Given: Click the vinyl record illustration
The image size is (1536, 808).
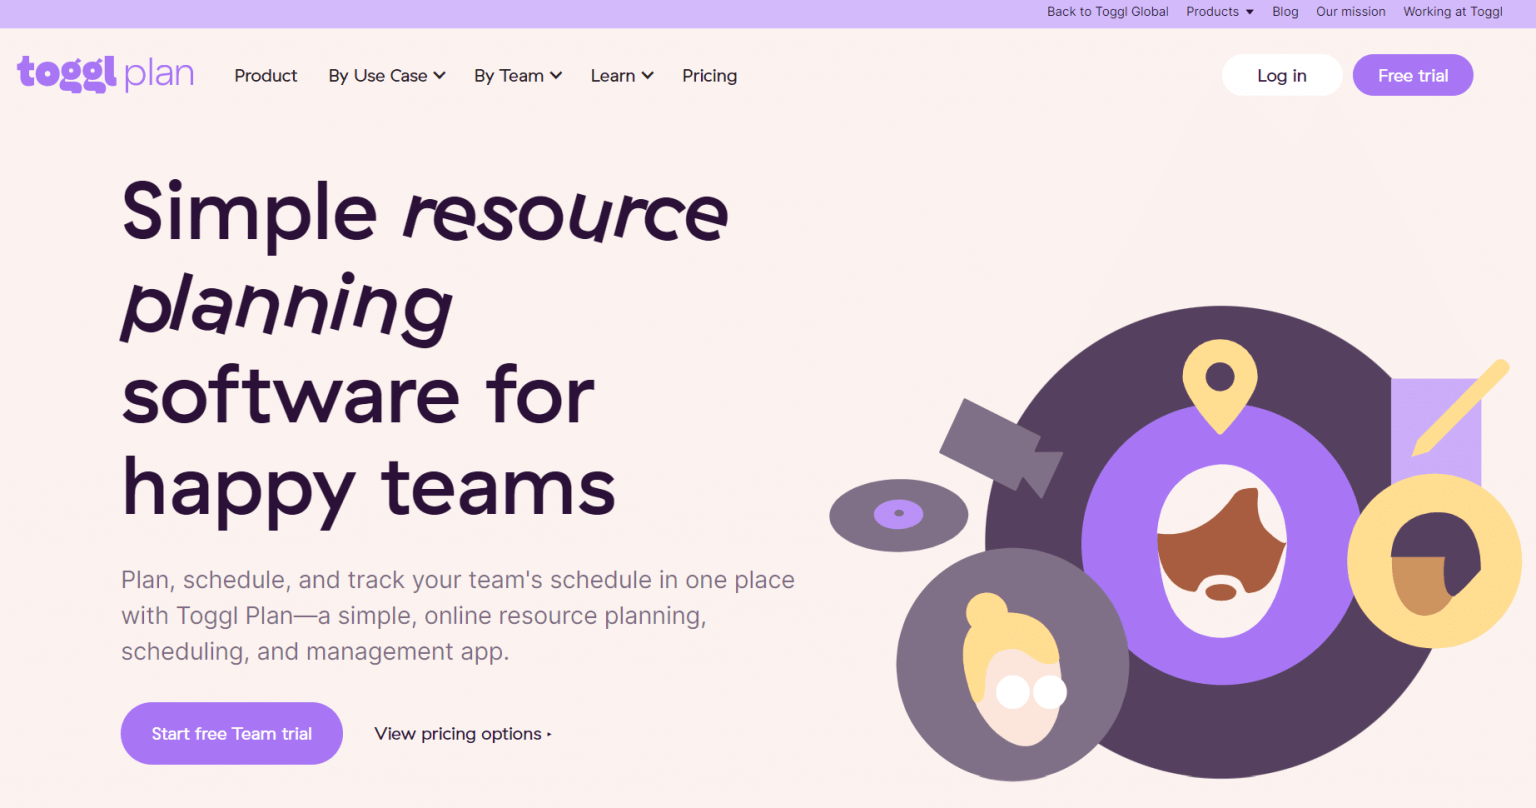Looking at the screenshot, I should click(x=897, y=513).
